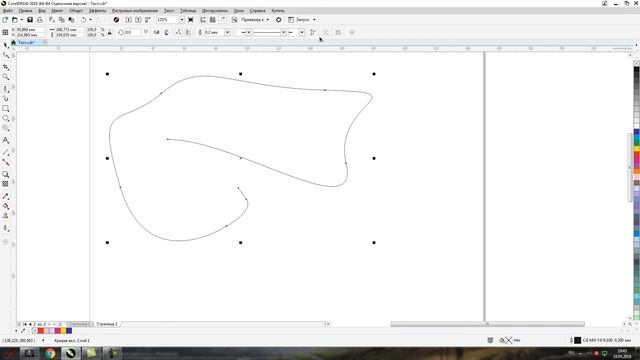Screen dimensions: 640x360
Task: Click the Open file folder icon
Action: click(x=15, y=20)
